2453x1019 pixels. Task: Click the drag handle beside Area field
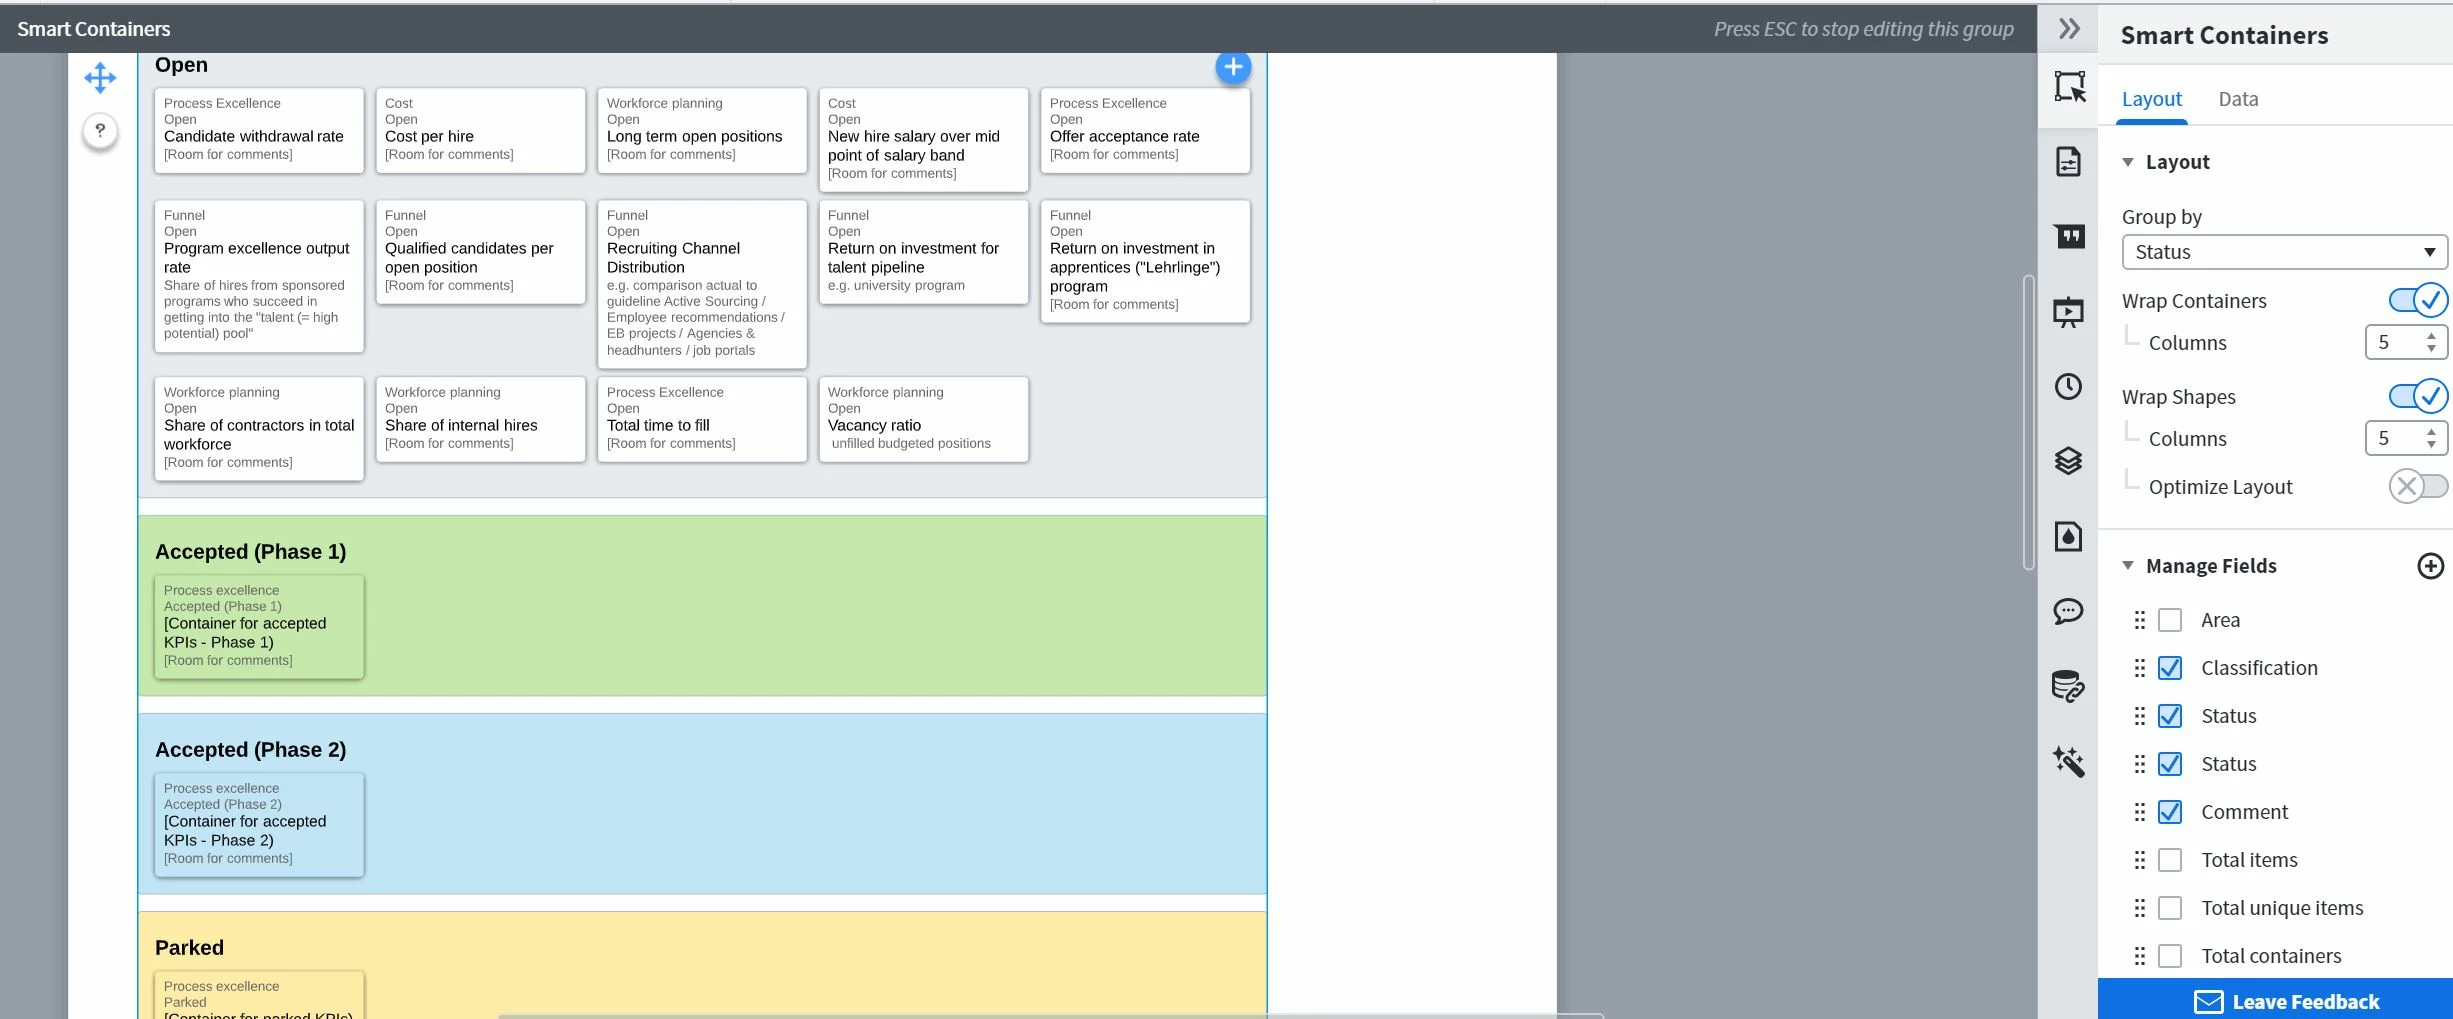(x=2140, y=620)
